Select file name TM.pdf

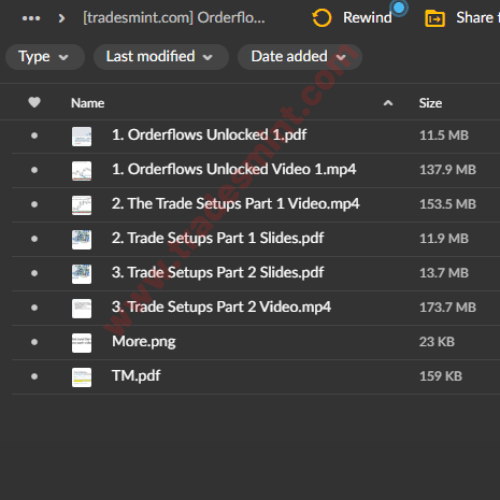point(136,376)
